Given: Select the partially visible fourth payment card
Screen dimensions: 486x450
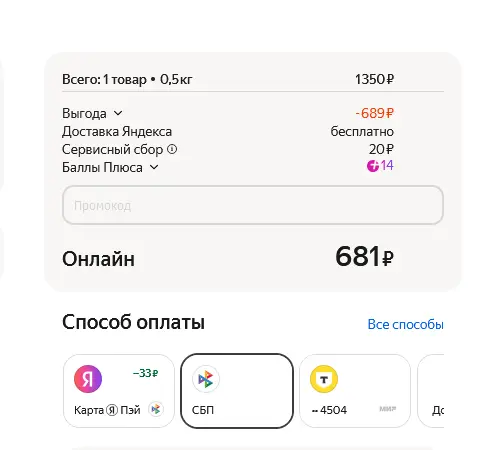Looking at the screenshot, I should [x=431, y=391].
